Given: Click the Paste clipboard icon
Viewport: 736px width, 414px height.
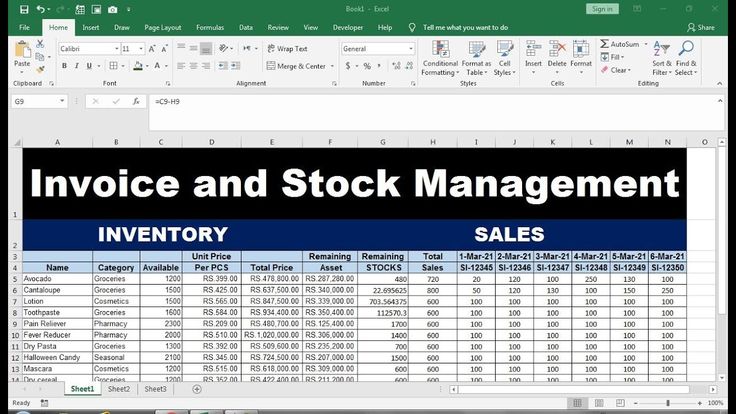Looking at the screenshot, I should pyautogui.click(x=22, y=50).
